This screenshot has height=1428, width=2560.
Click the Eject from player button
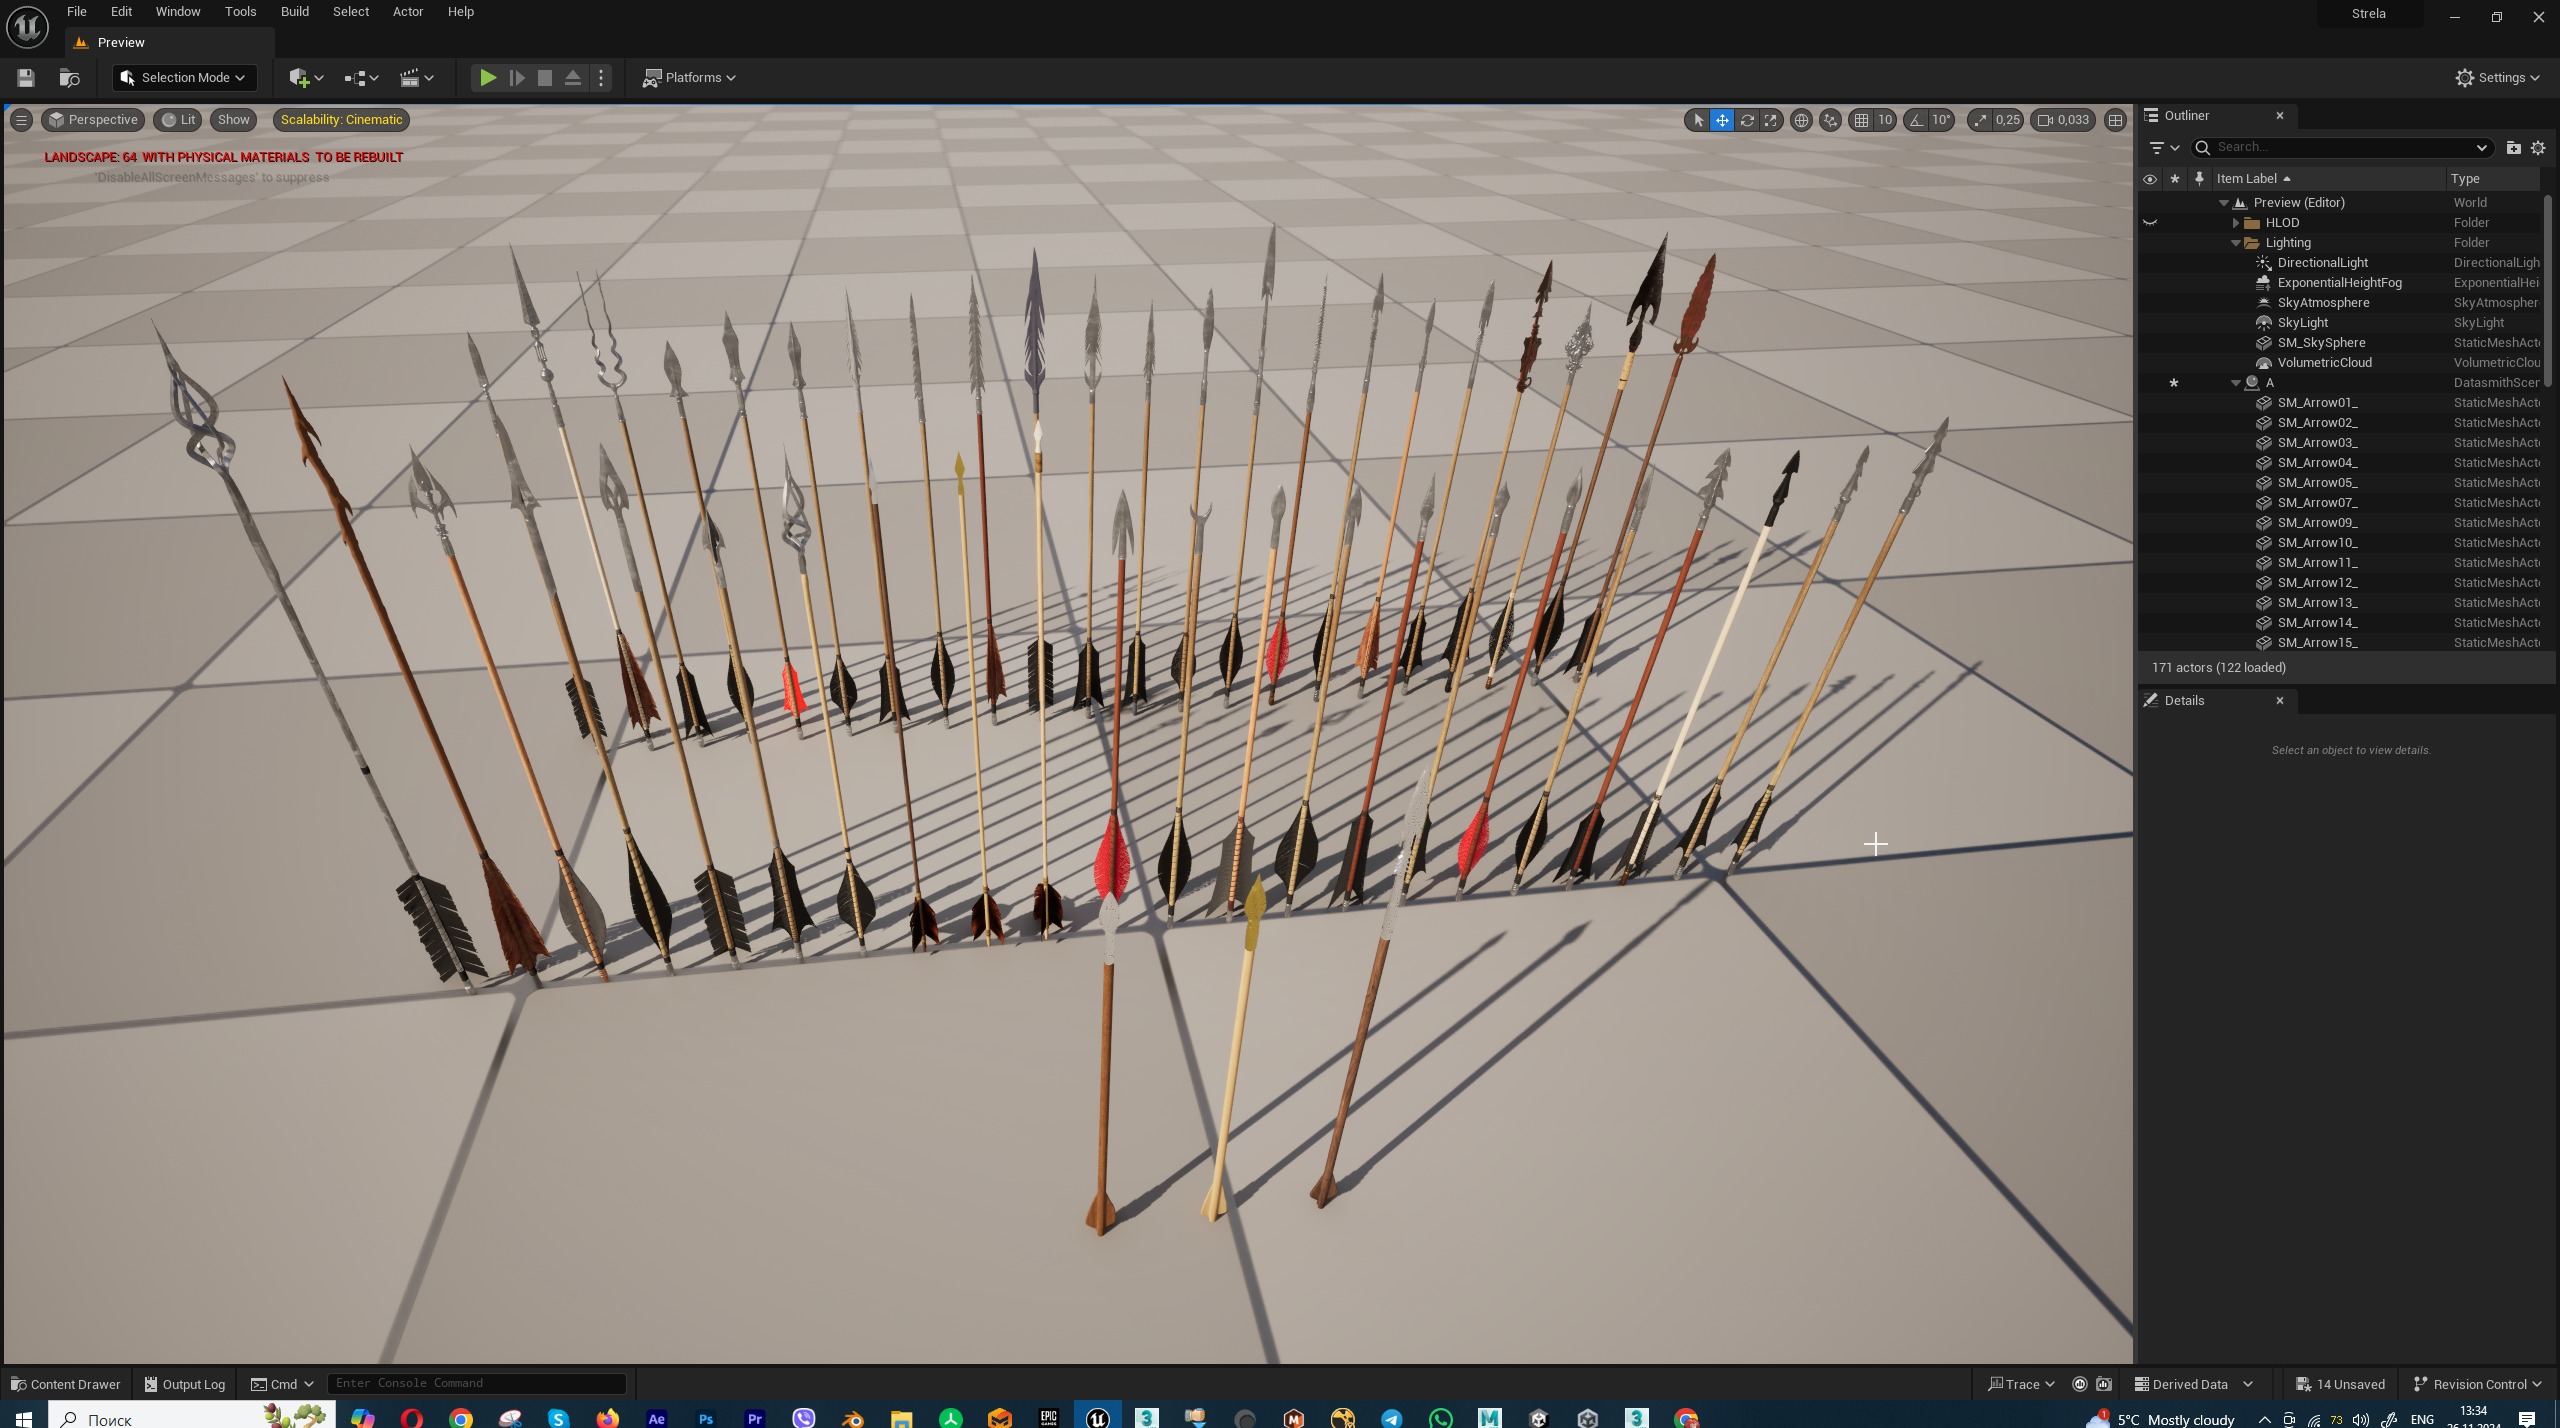pyautogui.click(x=573, y=78)
